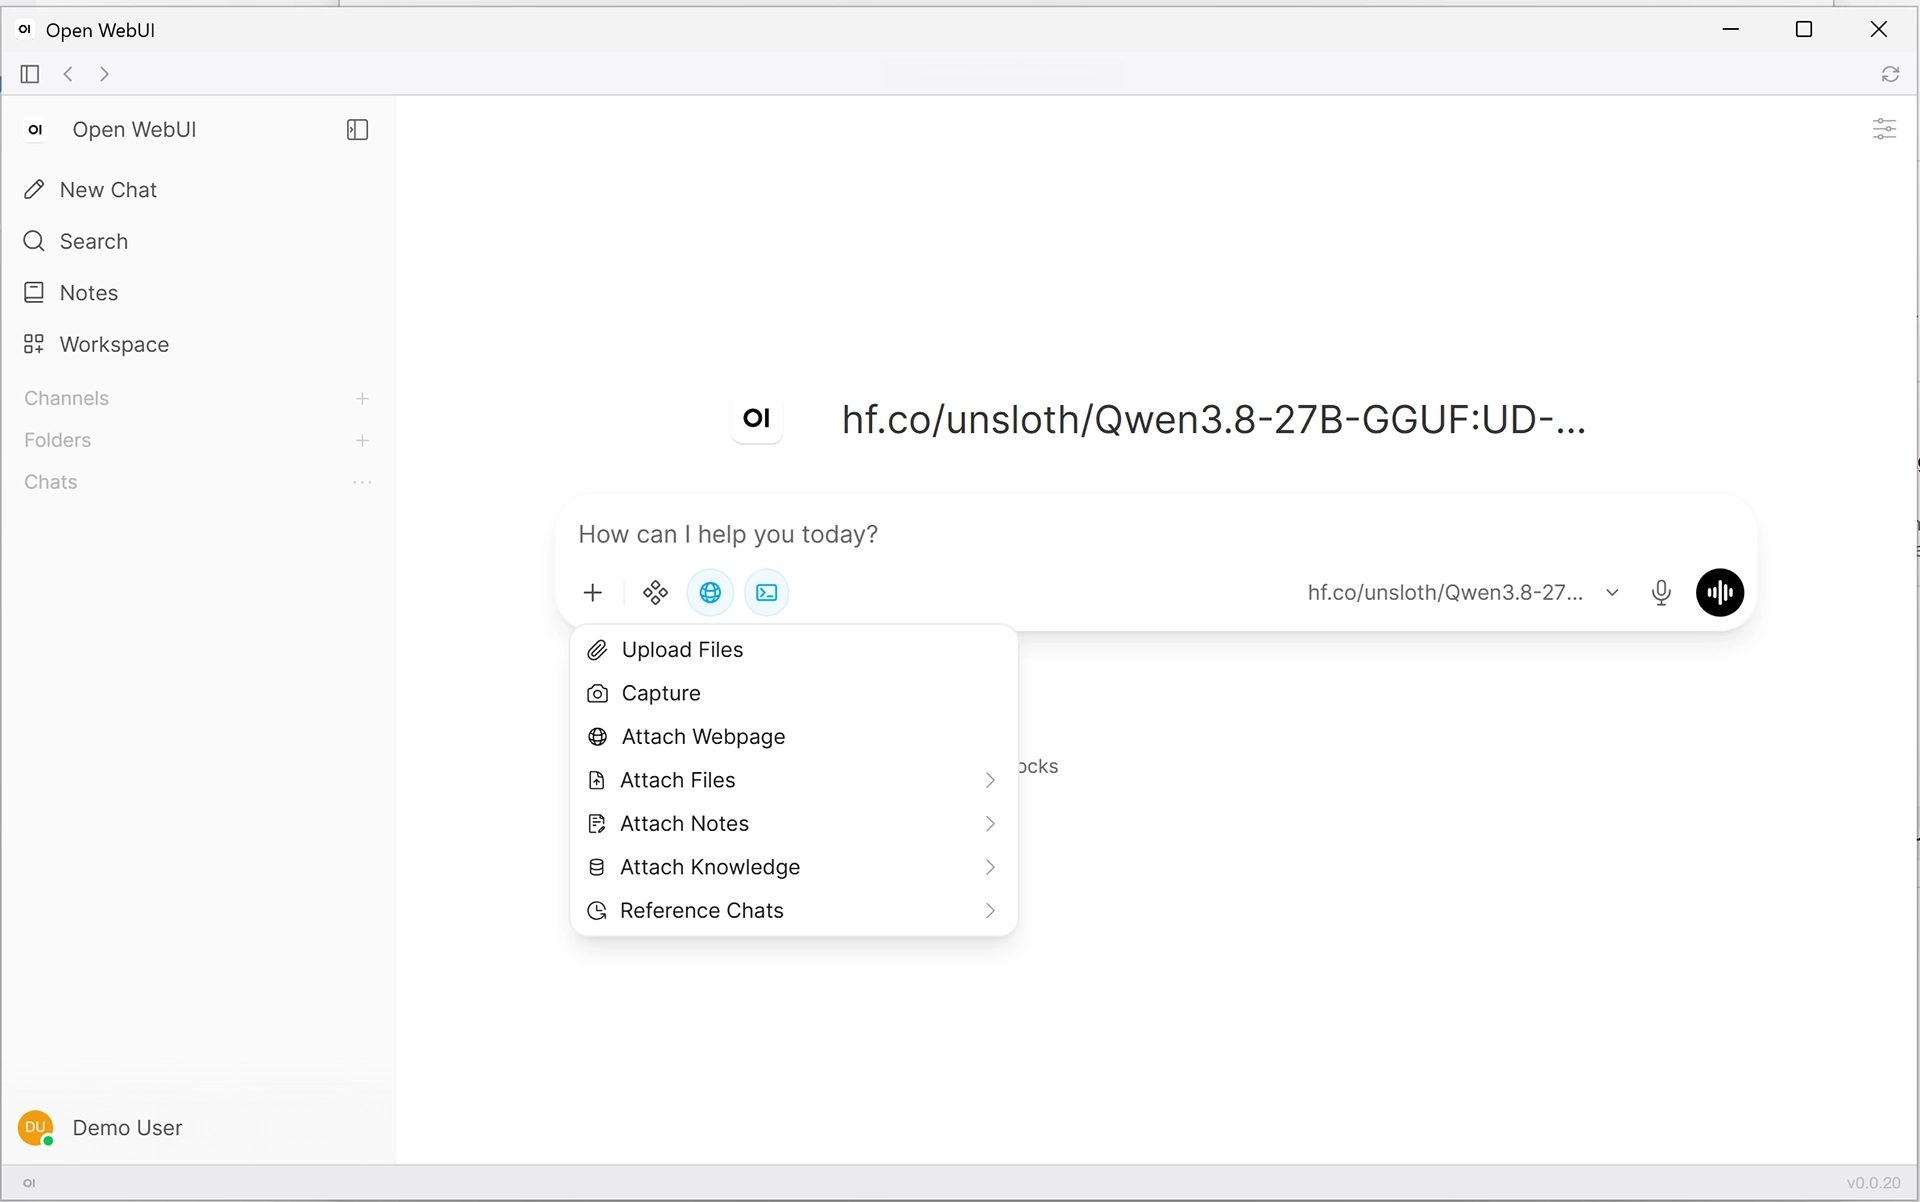This screenshot has height=1202, width=1920.
Task: Go to Workspace section
Action: coord(198,345)
